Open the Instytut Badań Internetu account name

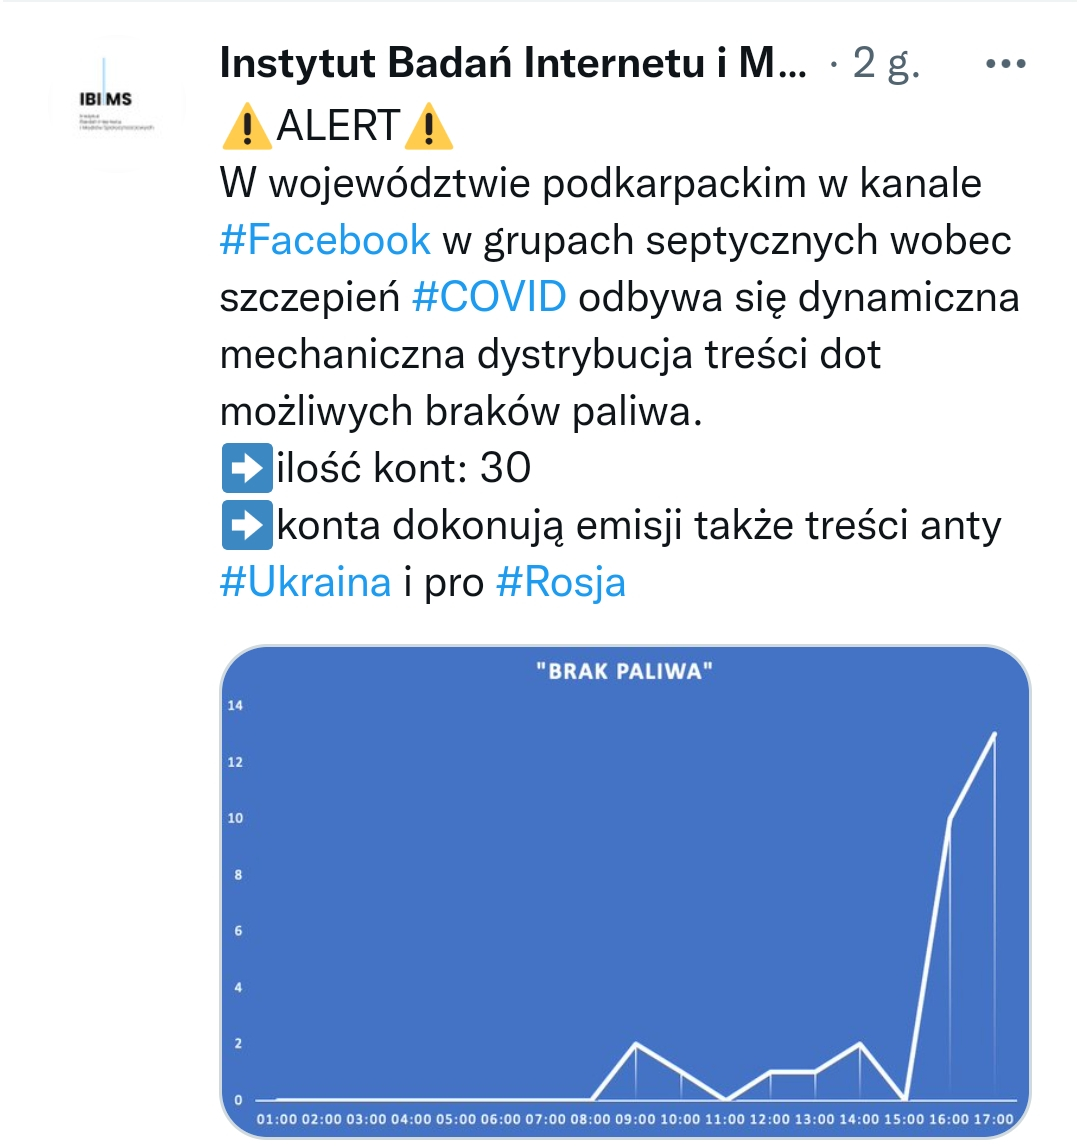(x=512, y=64)
